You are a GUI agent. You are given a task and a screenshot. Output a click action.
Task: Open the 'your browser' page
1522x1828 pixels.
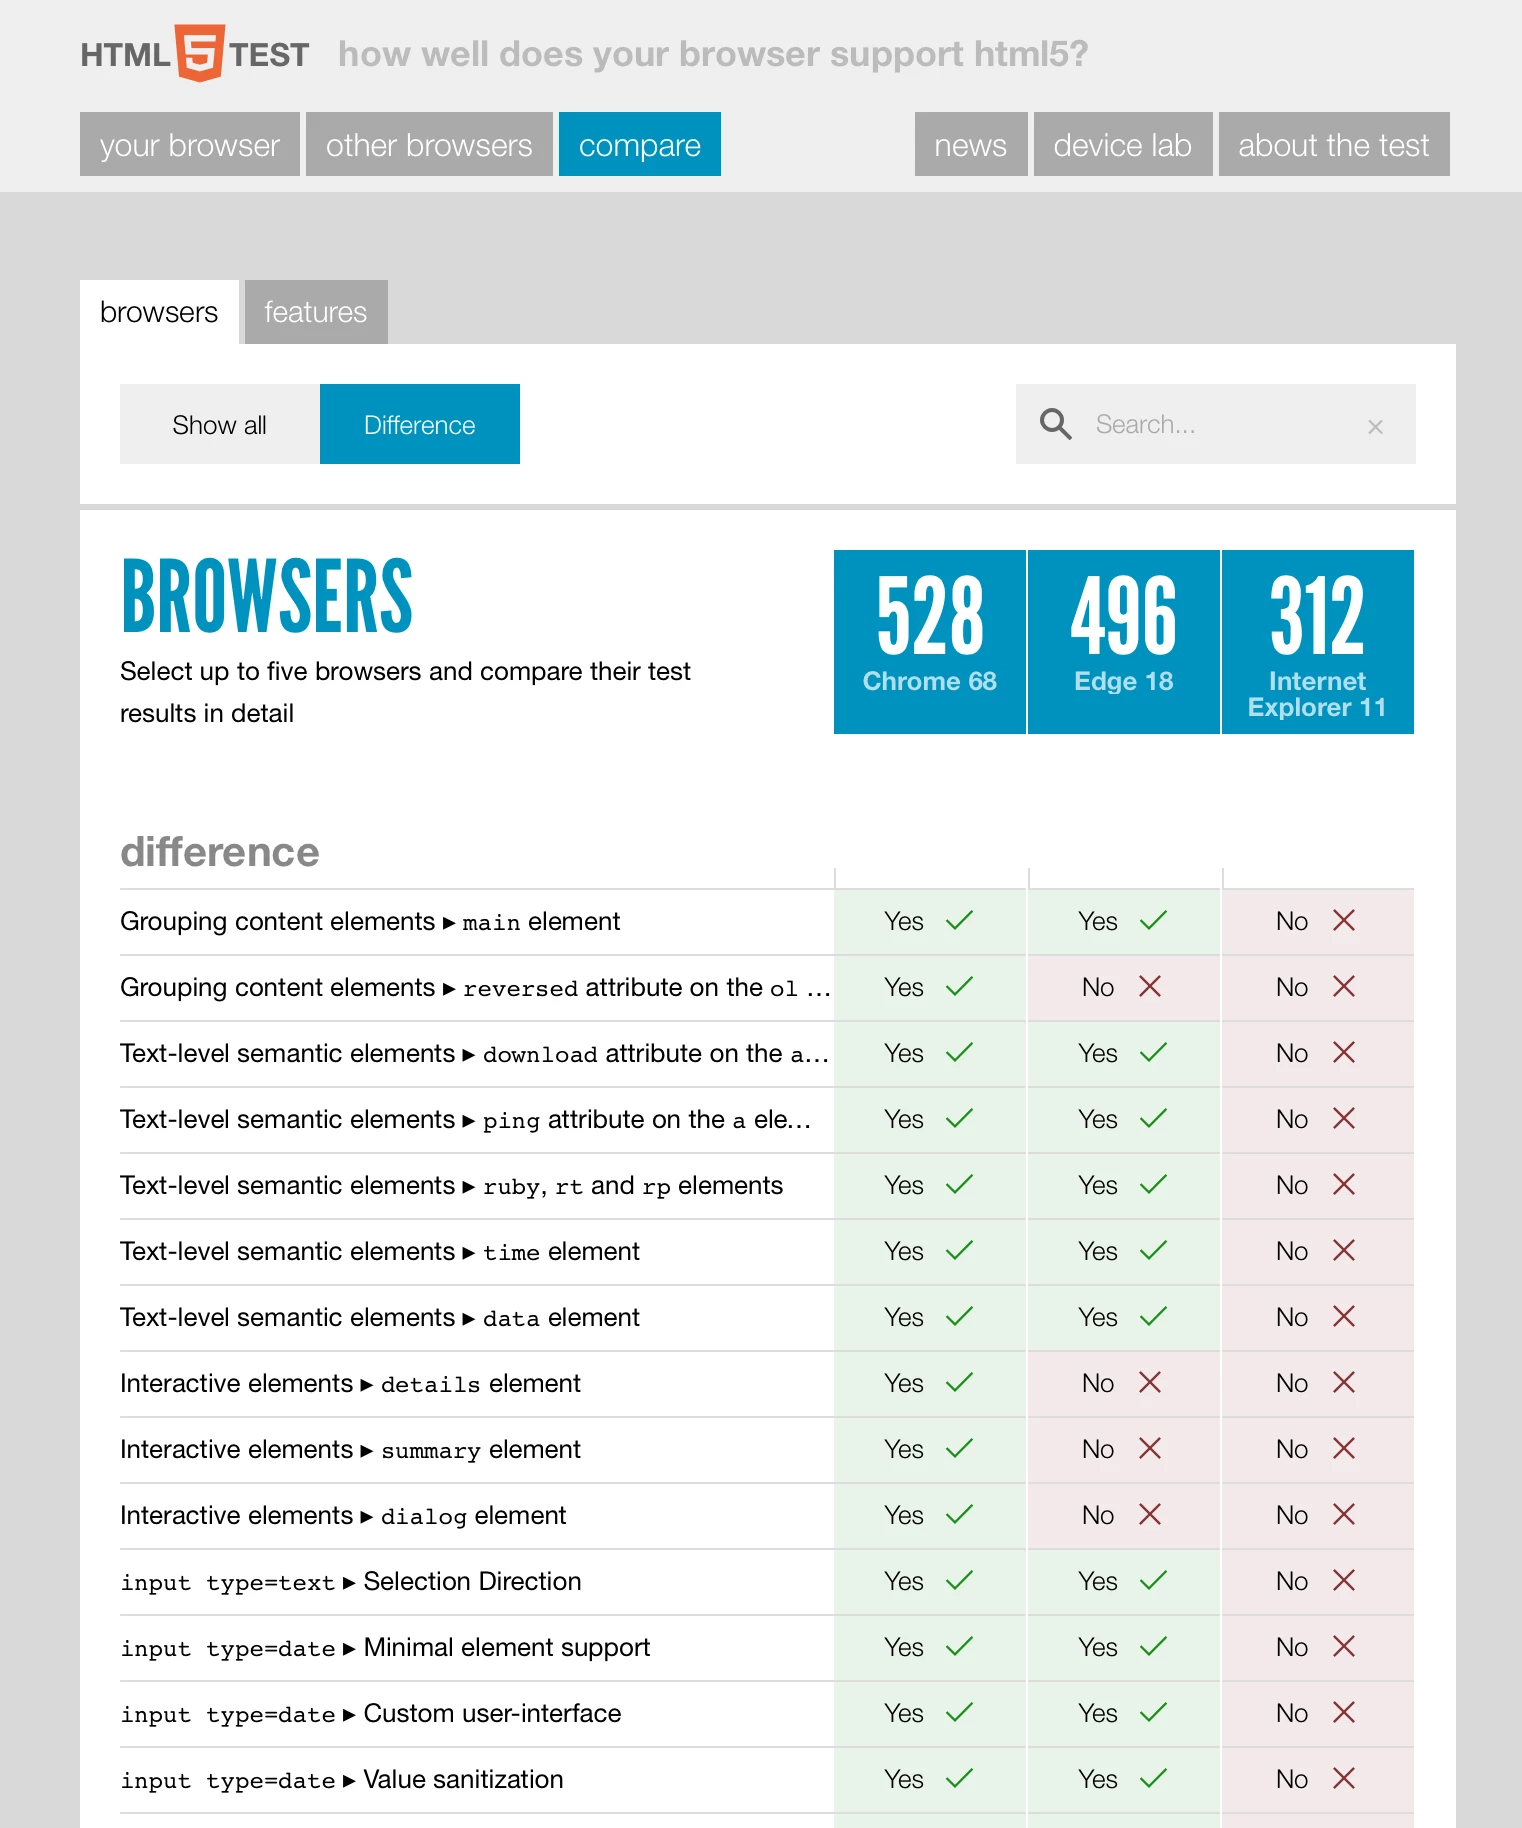pyautogui.click(x=190, y=144)
